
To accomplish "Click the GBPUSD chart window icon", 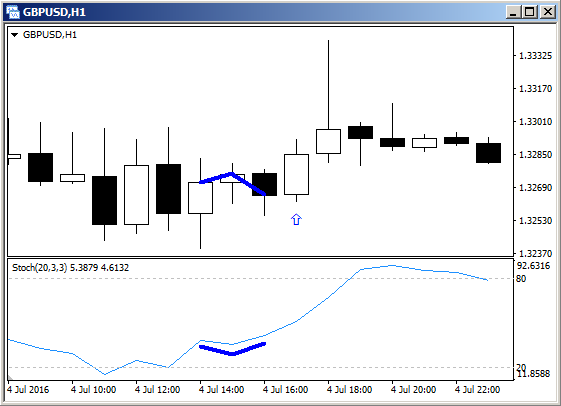I will tap(13, 12).
